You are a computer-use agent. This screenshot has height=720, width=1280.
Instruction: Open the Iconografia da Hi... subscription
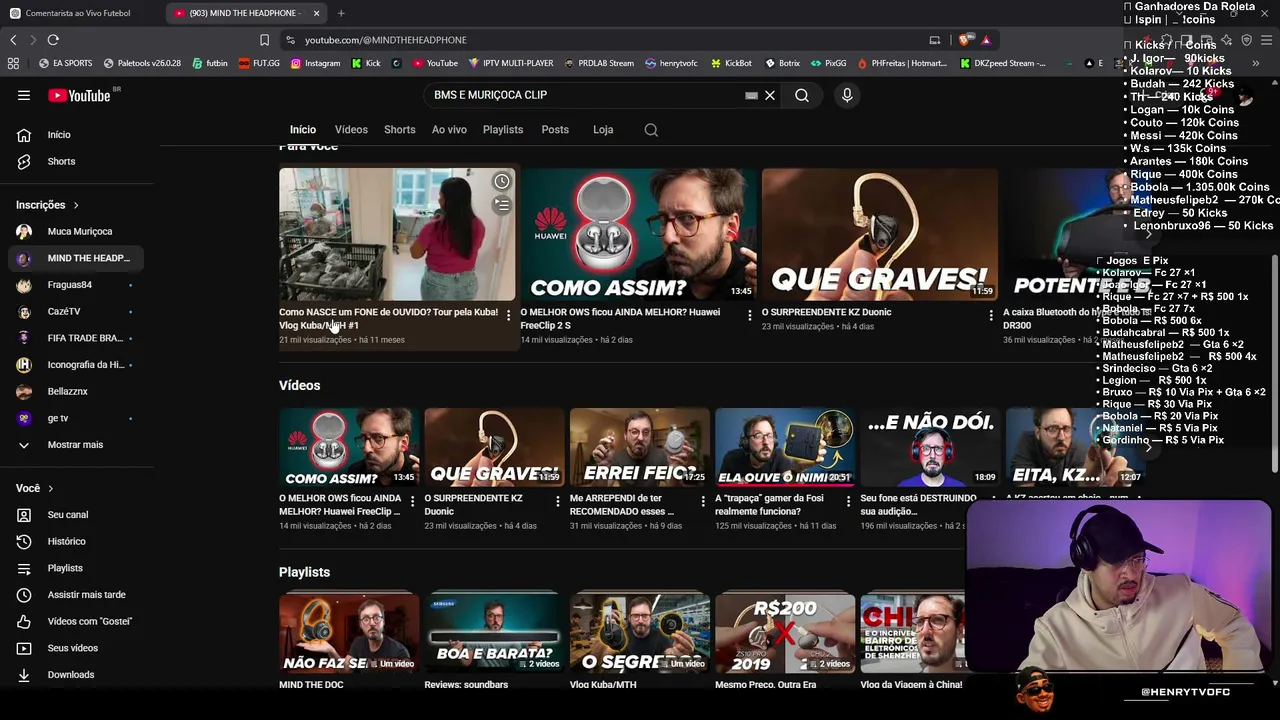pyautogui.click(x=75, y=365)
